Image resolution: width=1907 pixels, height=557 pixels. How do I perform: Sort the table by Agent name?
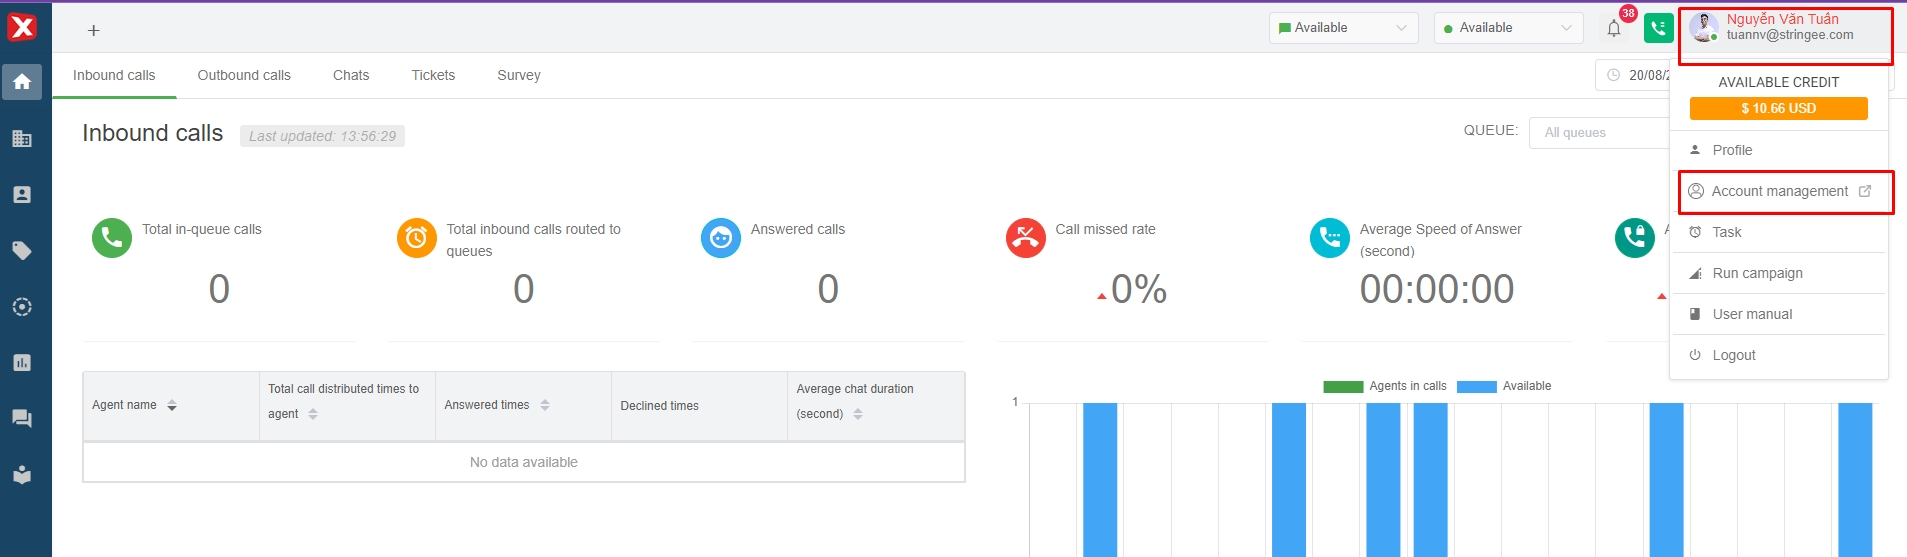(x=171, y=405)
